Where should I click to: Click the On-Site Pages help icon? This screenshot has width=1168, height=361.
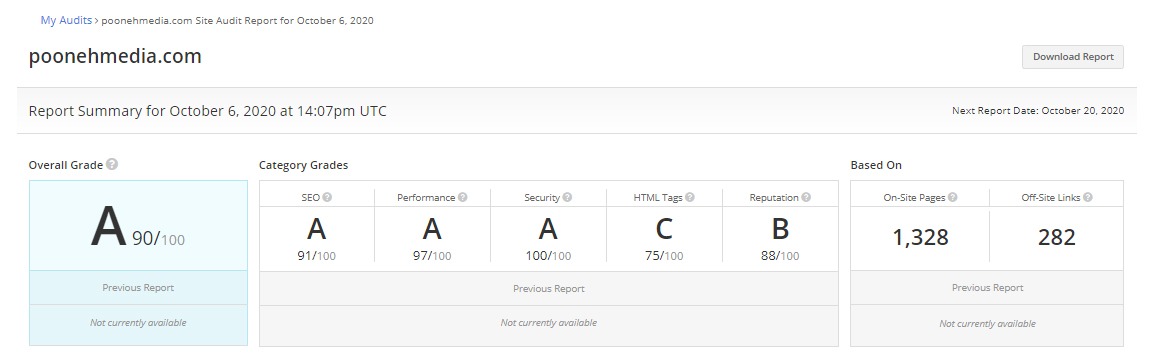(953, 197)
